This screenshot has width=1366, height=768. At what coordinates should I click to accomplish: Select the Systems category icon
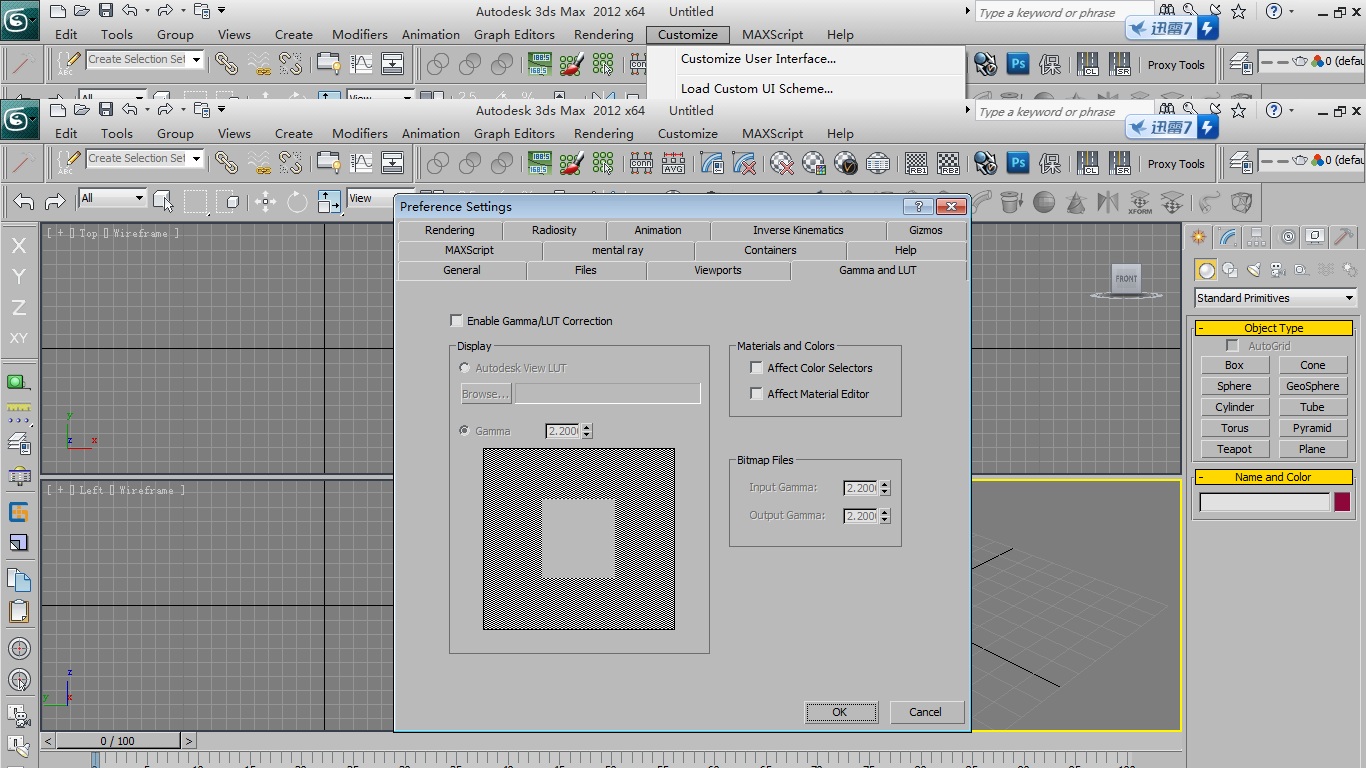point(1349,270)
